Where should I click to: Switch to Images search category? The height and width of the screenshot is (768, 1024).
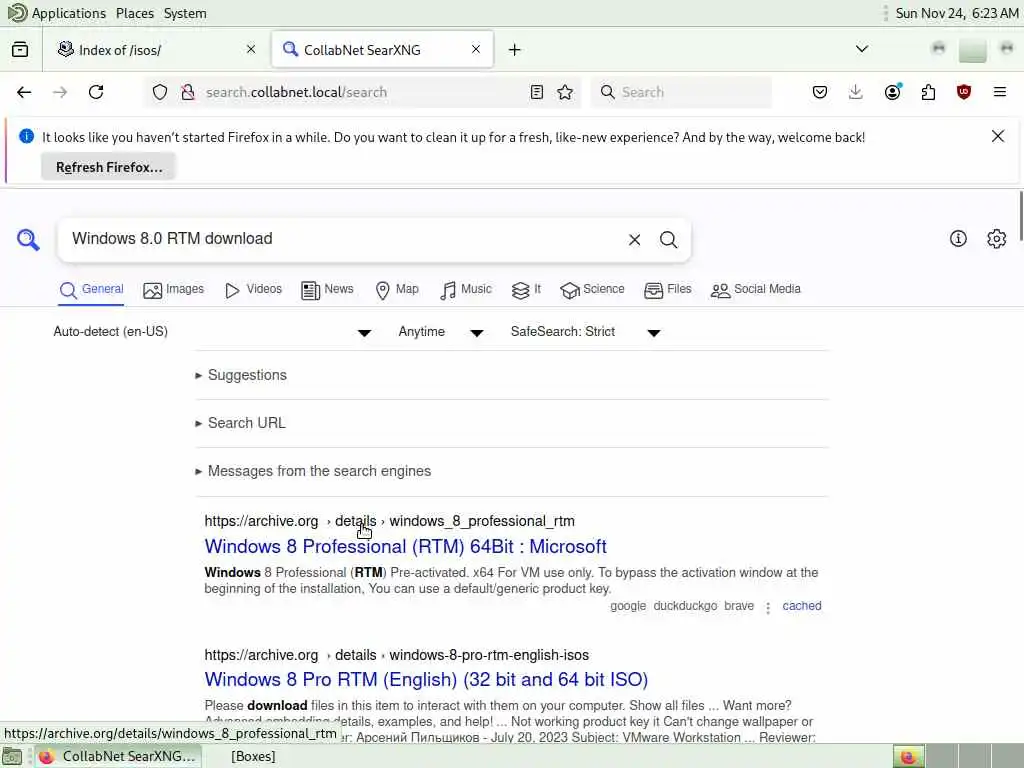click(174, 289)
